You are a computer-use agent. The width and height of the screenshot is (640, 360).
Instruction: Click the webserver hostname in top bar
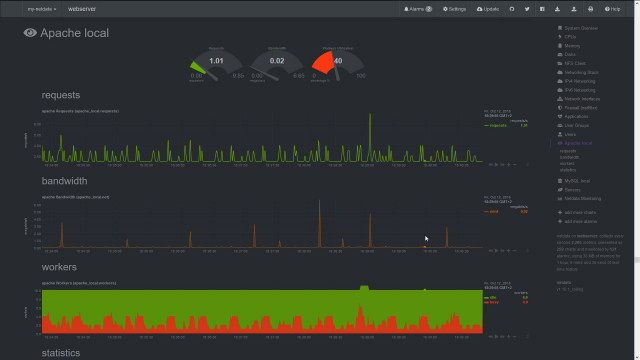tap(82, 9)
